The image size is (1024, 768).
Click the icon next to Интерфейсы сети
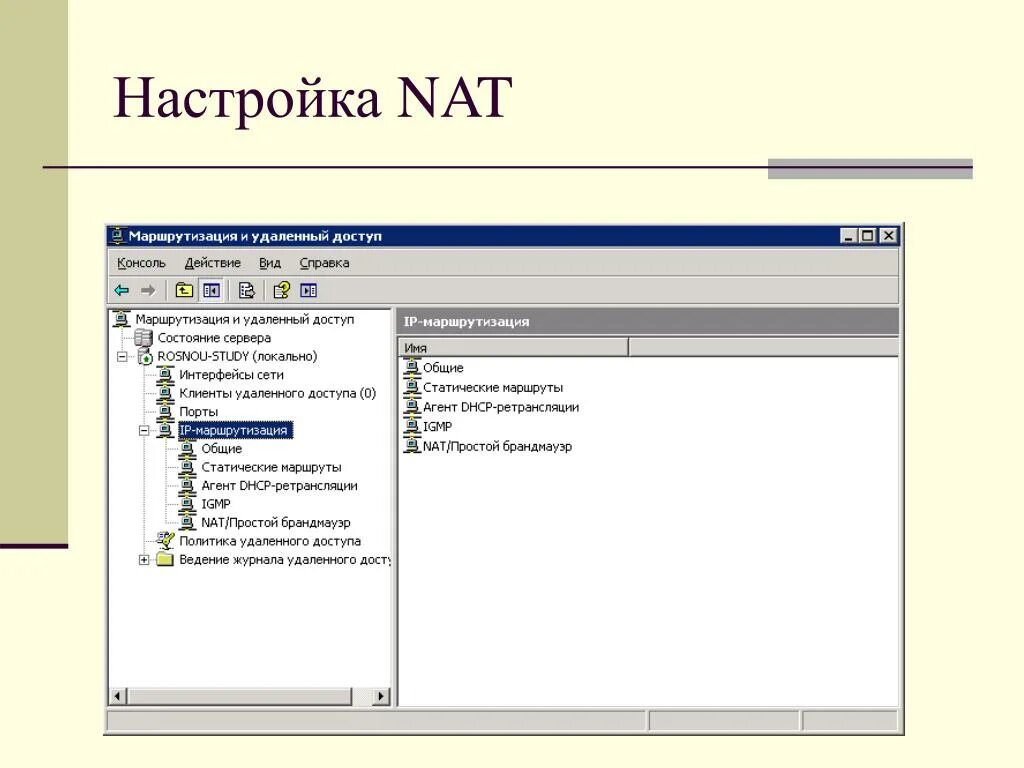point(165,374)
